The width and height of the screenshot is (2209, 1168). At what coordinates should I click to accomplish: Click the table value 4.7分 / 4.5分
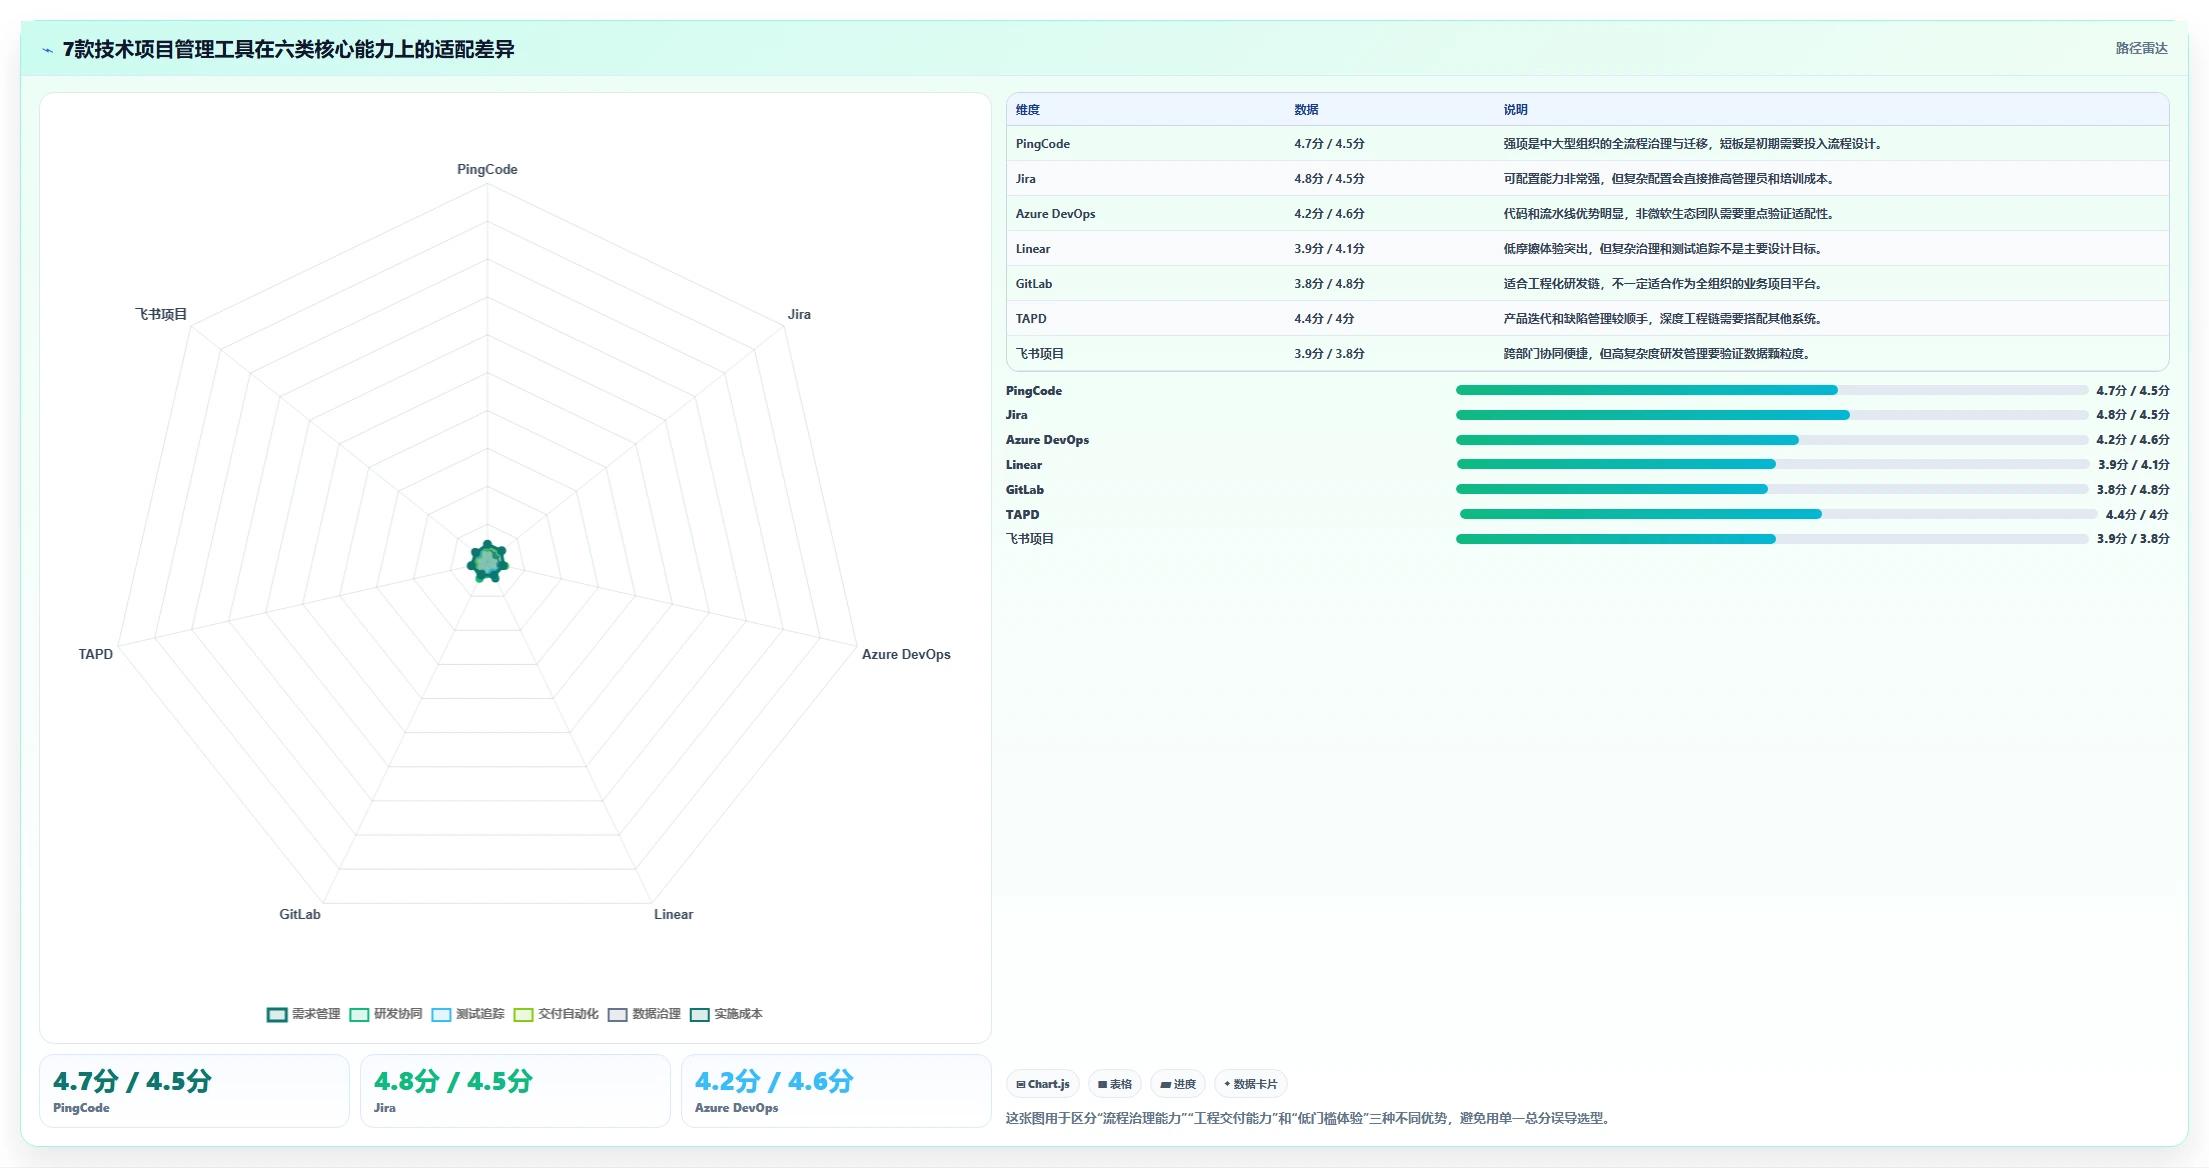pos(1329,144)
